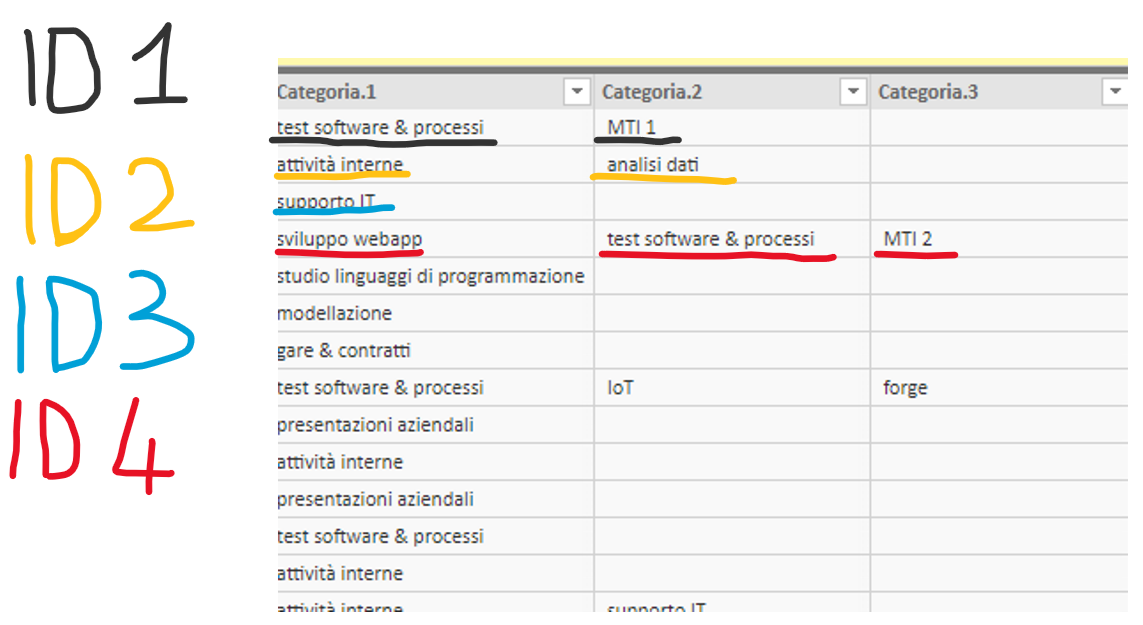Click 'attività interne' next to 'analisi dati'

pyautogui.click(x=436, y=165)
